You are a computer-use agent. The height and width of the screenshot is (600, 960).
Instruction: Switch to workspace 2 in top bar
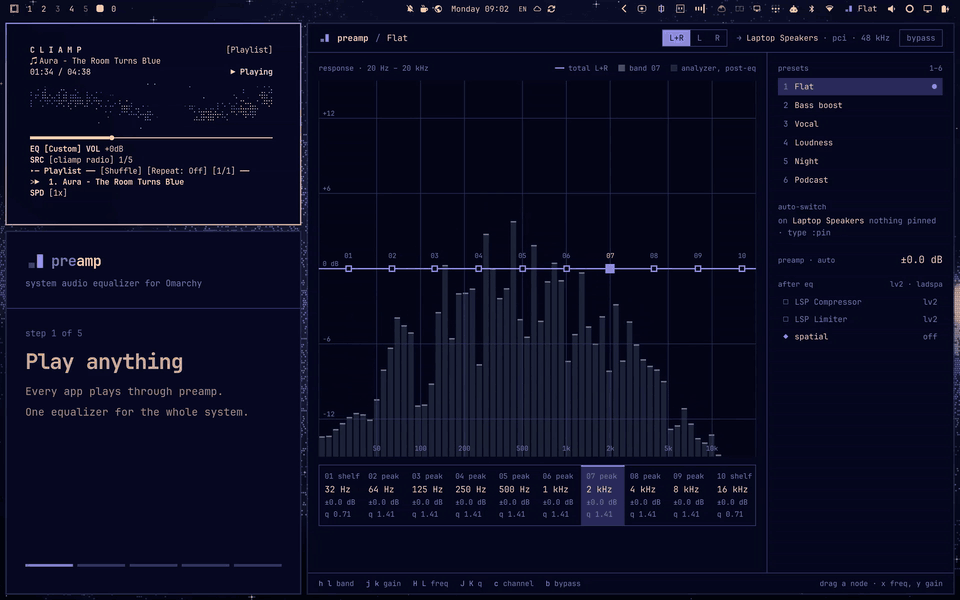point(43,9)
